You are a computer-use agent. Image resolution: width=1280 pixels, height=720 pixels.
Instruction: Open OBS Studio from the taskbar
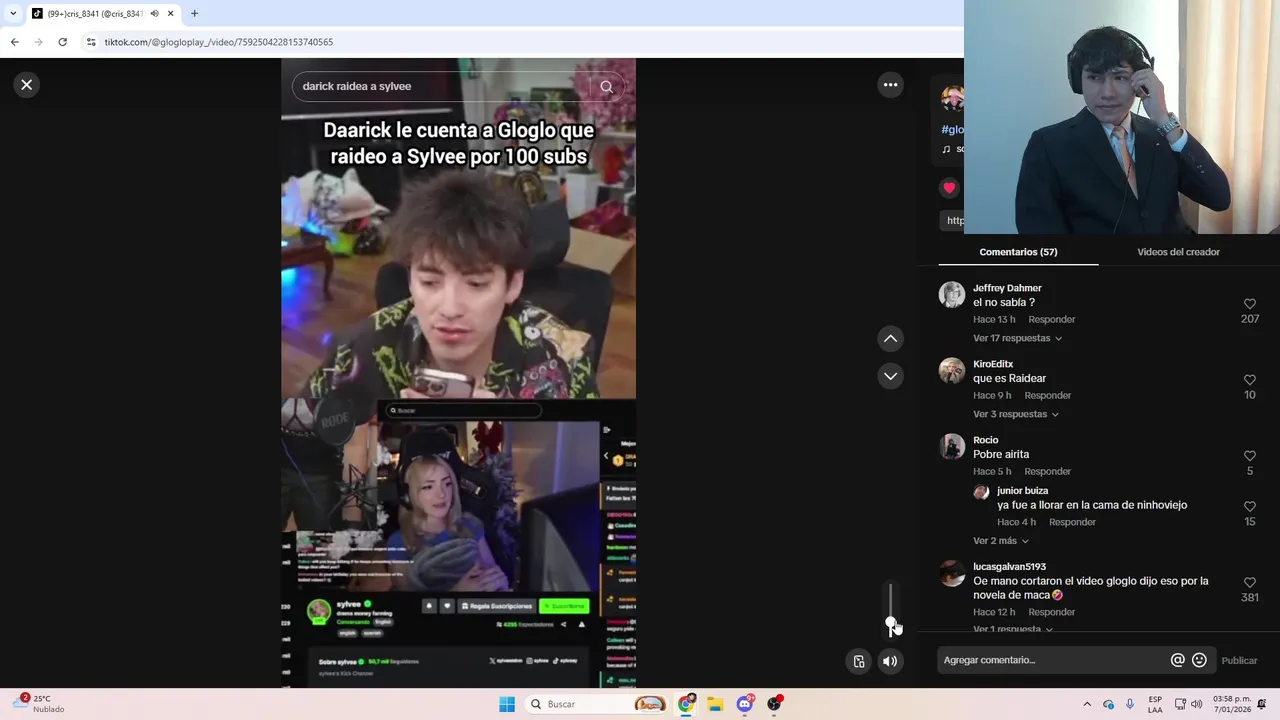(774, 704)
